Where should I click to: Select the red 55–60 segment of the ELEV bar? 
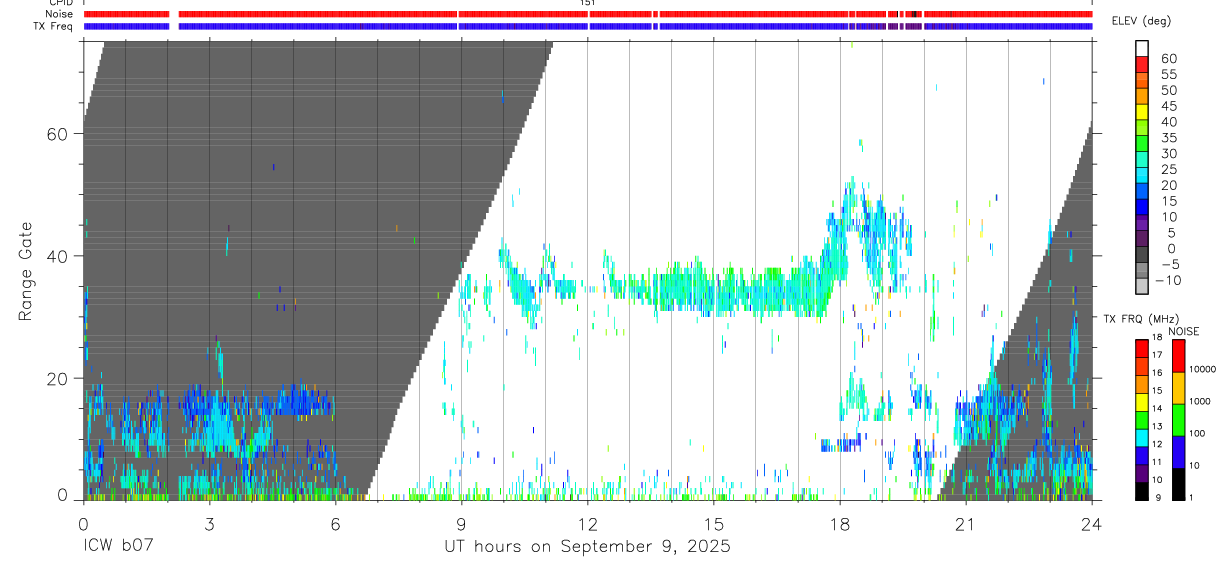(1142, 65)
